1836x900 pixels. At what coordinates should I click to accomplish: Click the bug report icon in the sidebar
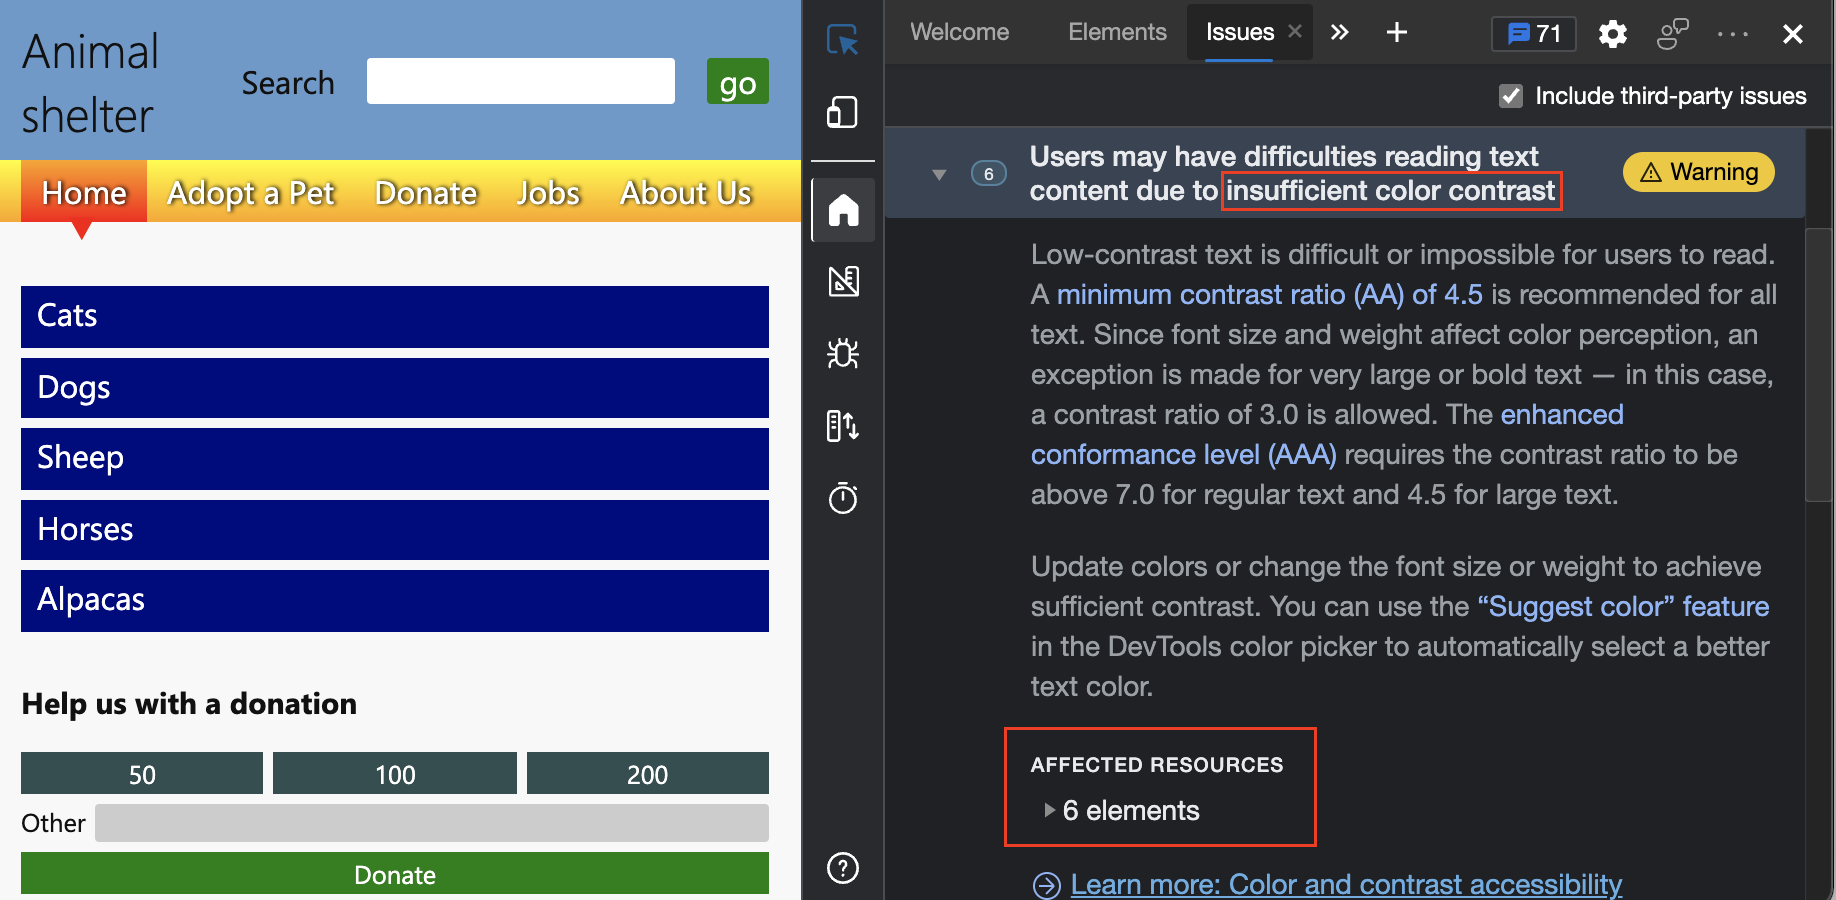pos(843,354)
